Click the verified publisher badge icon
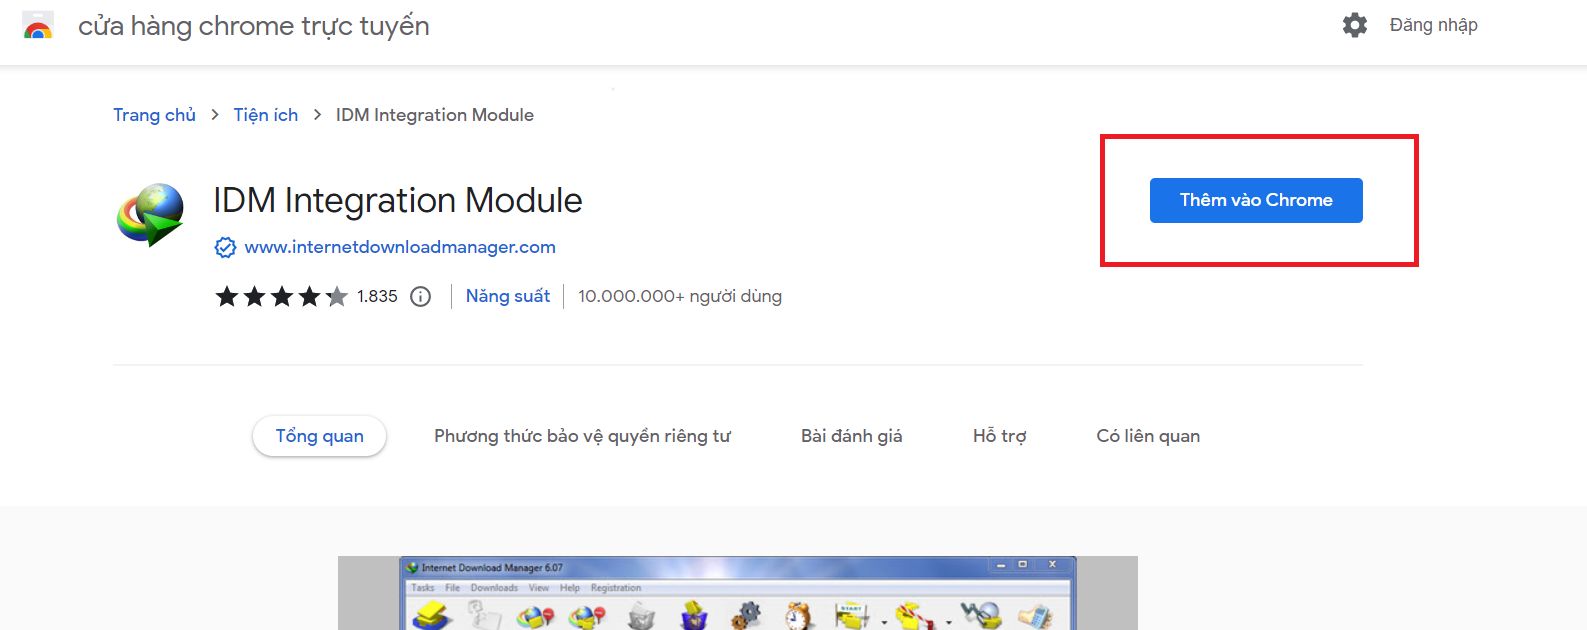Screen dimensions: 1587x630 tap(226, 247)
